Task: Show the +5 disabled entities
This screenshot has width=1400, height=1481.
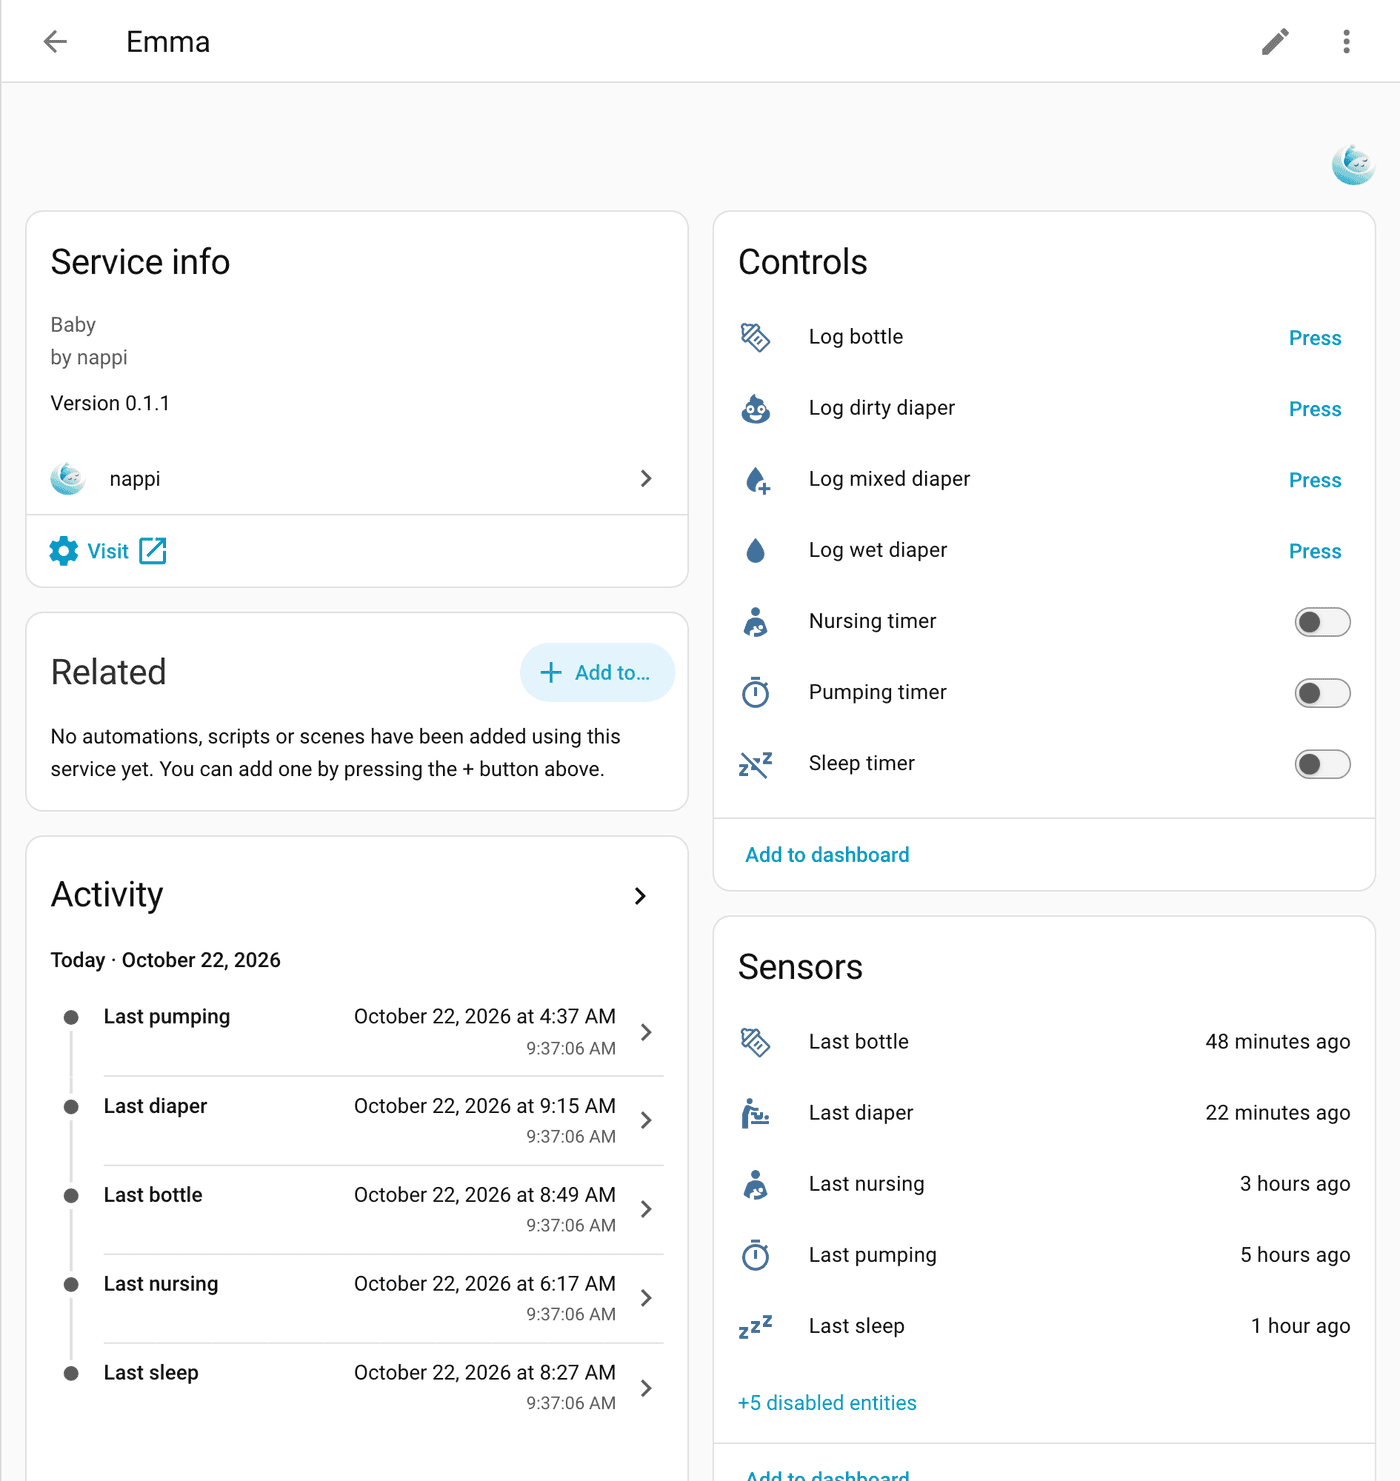Action: (827, 1403)
